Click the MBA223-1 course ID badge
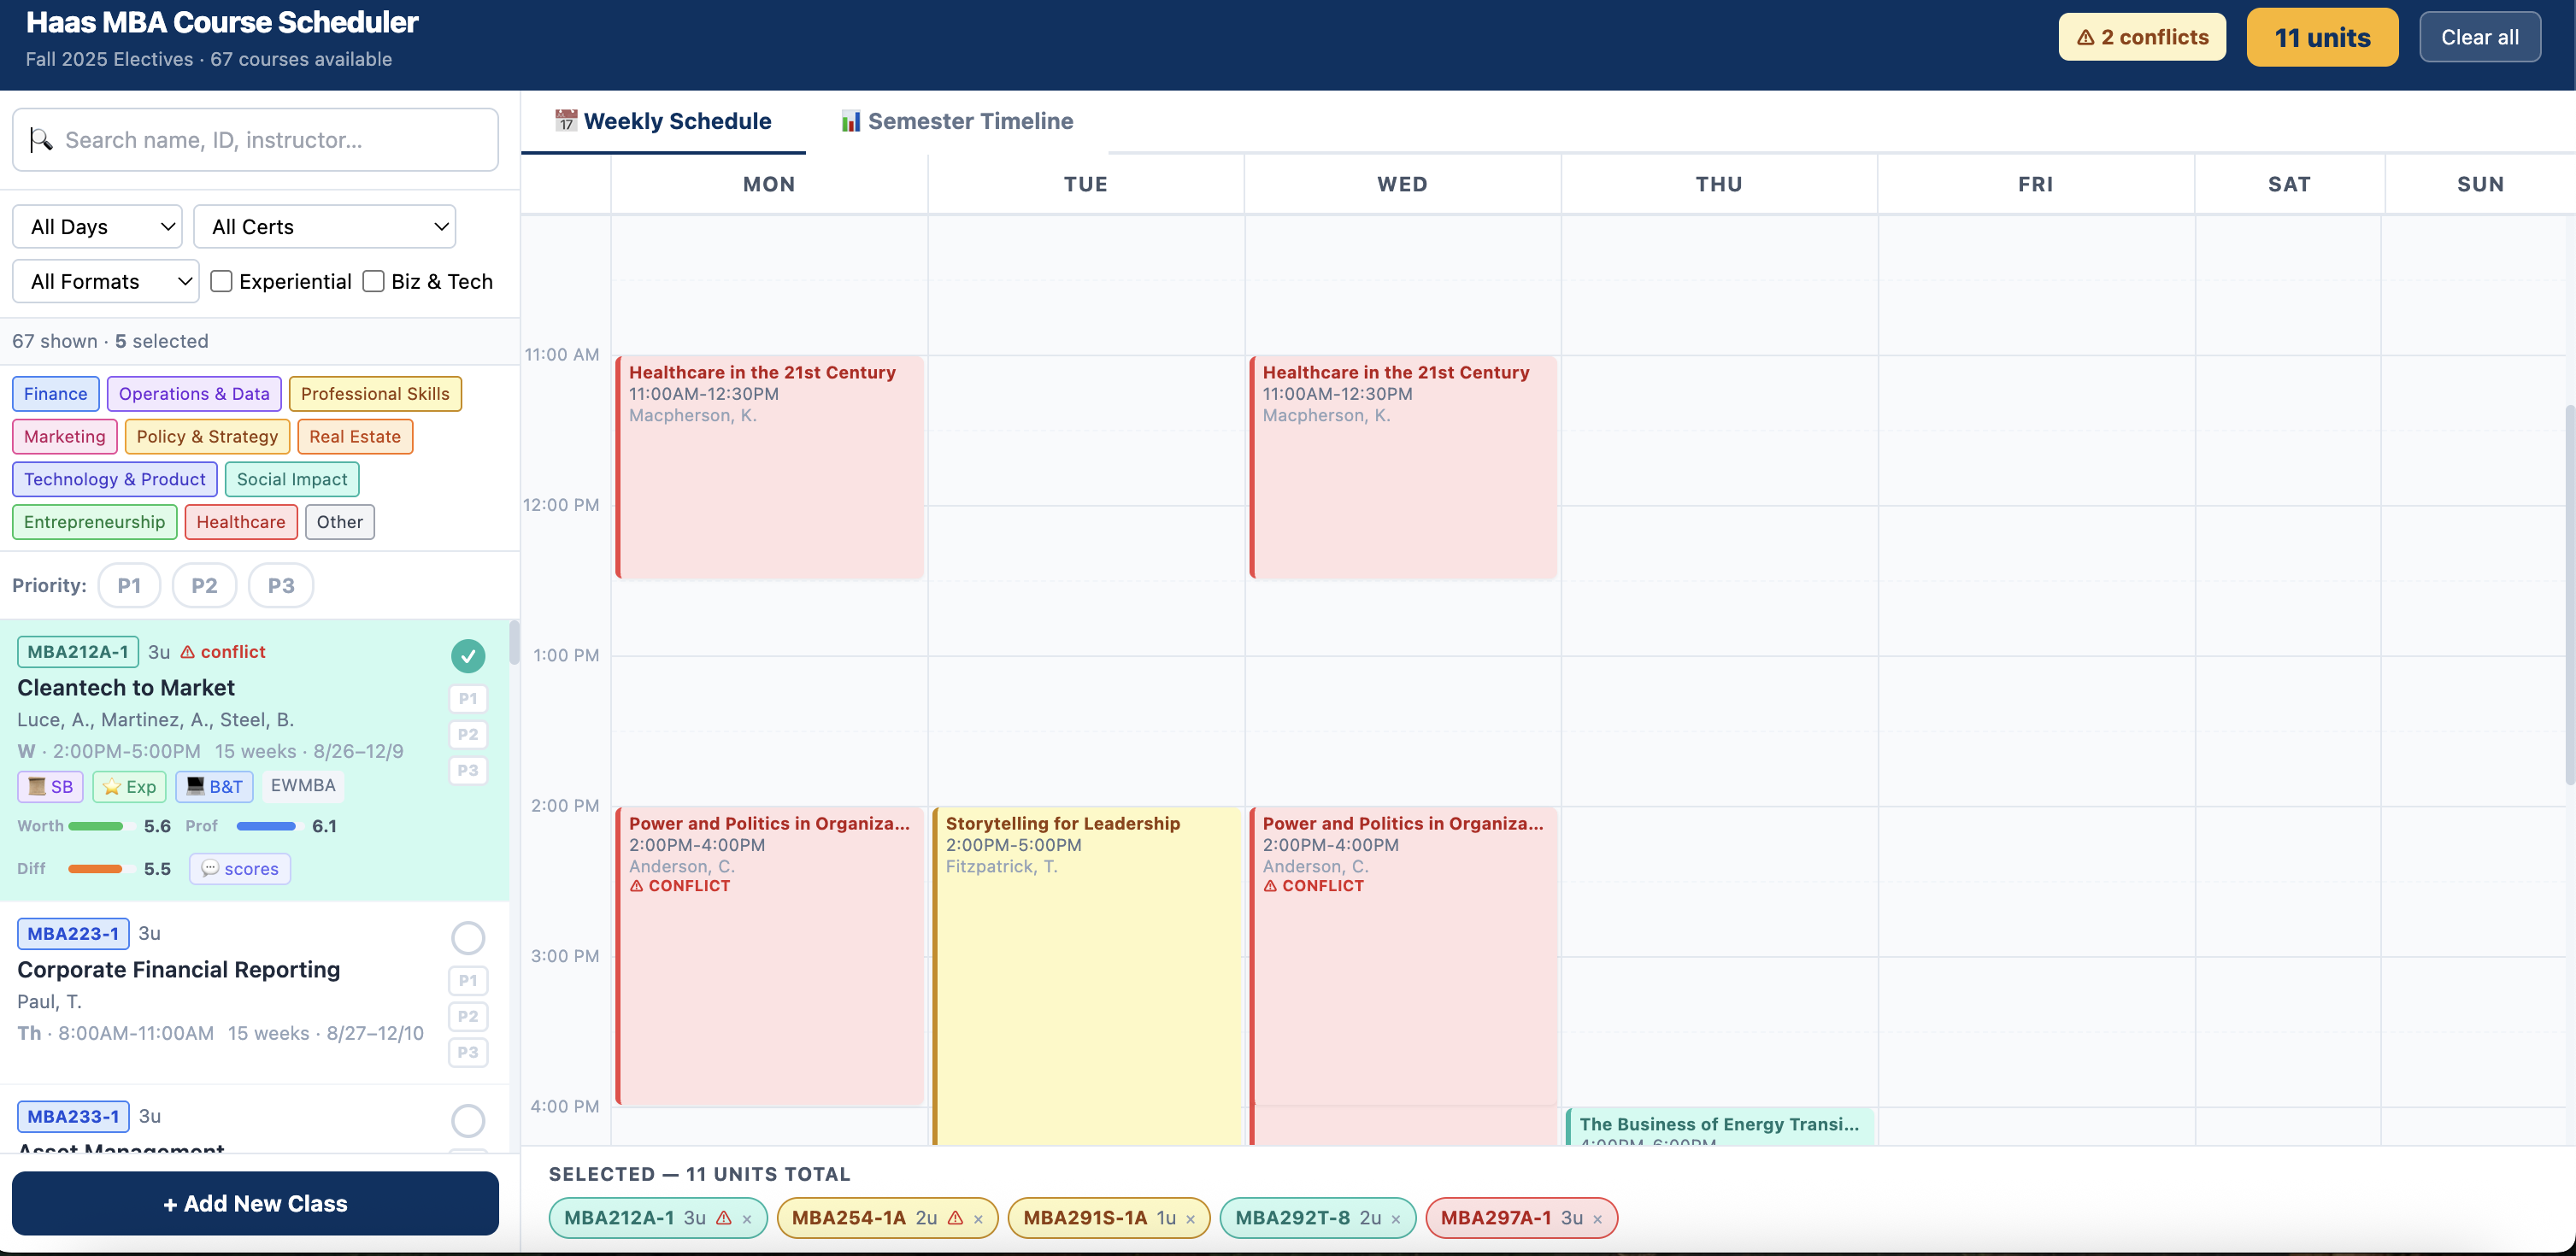The width and height of the screenshot is (2576, 1256). click(73, 934)
